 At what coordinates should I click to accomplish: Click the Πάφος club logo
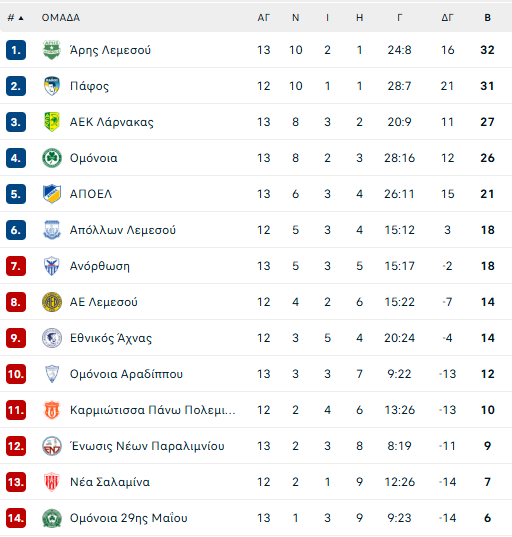52,86
